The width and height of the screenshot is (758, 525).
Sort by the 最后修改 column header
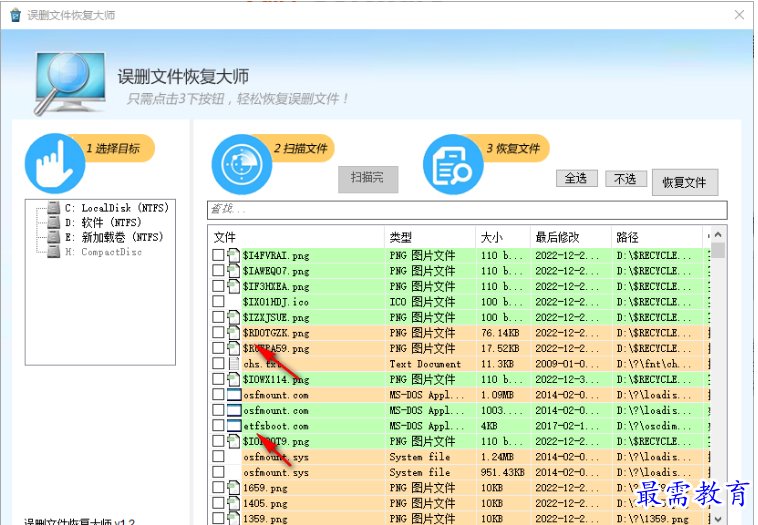[x=571, y=237]
